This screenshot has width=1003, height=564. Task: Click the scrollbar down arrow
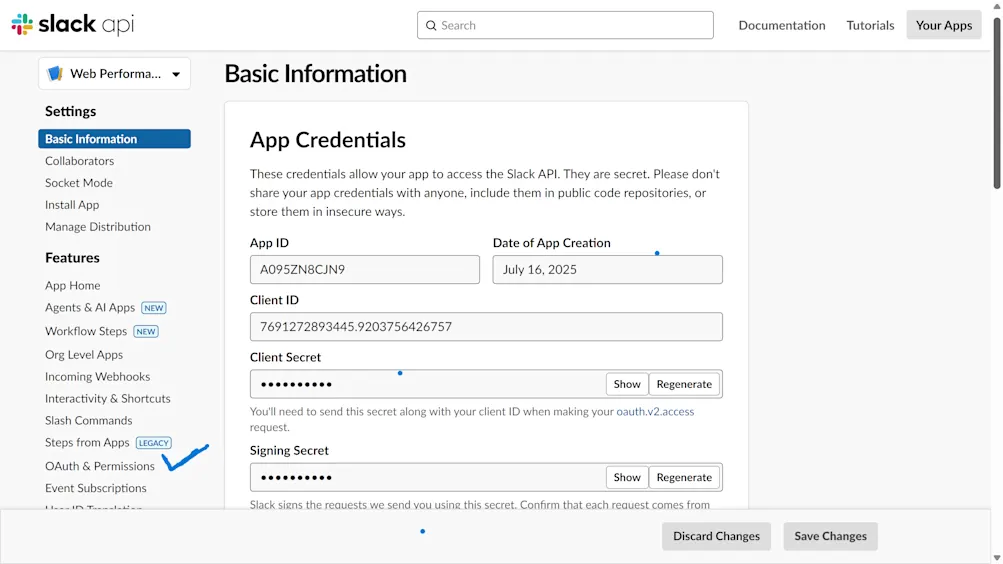(997, 558)
